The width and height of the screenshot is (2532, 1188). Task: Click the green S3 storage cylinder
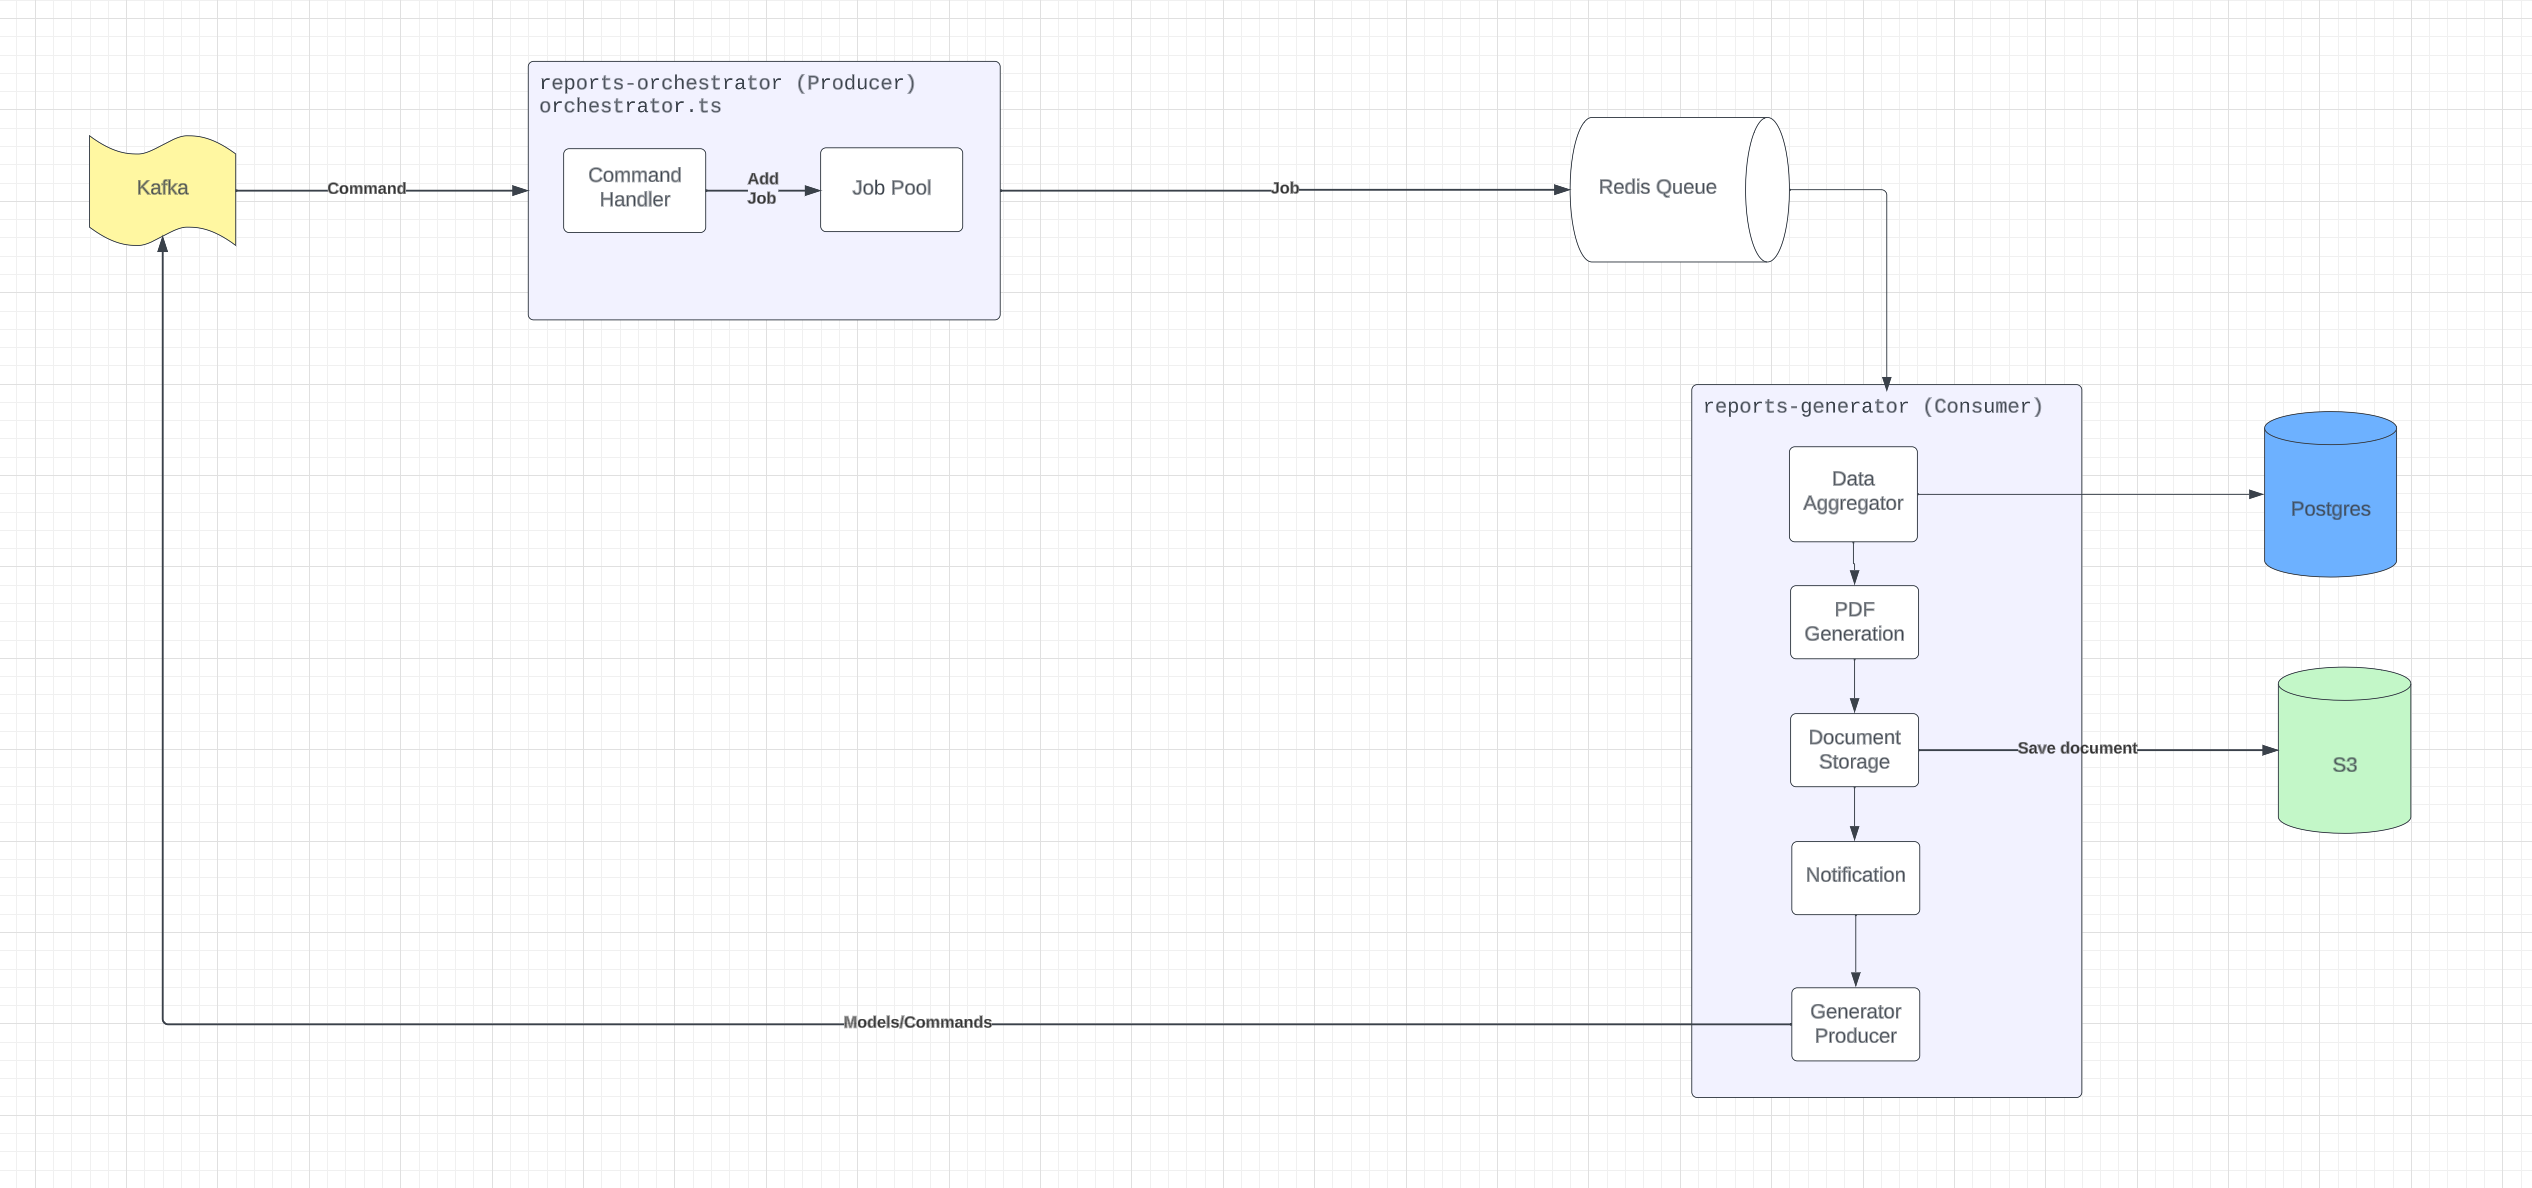click(2343, 760)
